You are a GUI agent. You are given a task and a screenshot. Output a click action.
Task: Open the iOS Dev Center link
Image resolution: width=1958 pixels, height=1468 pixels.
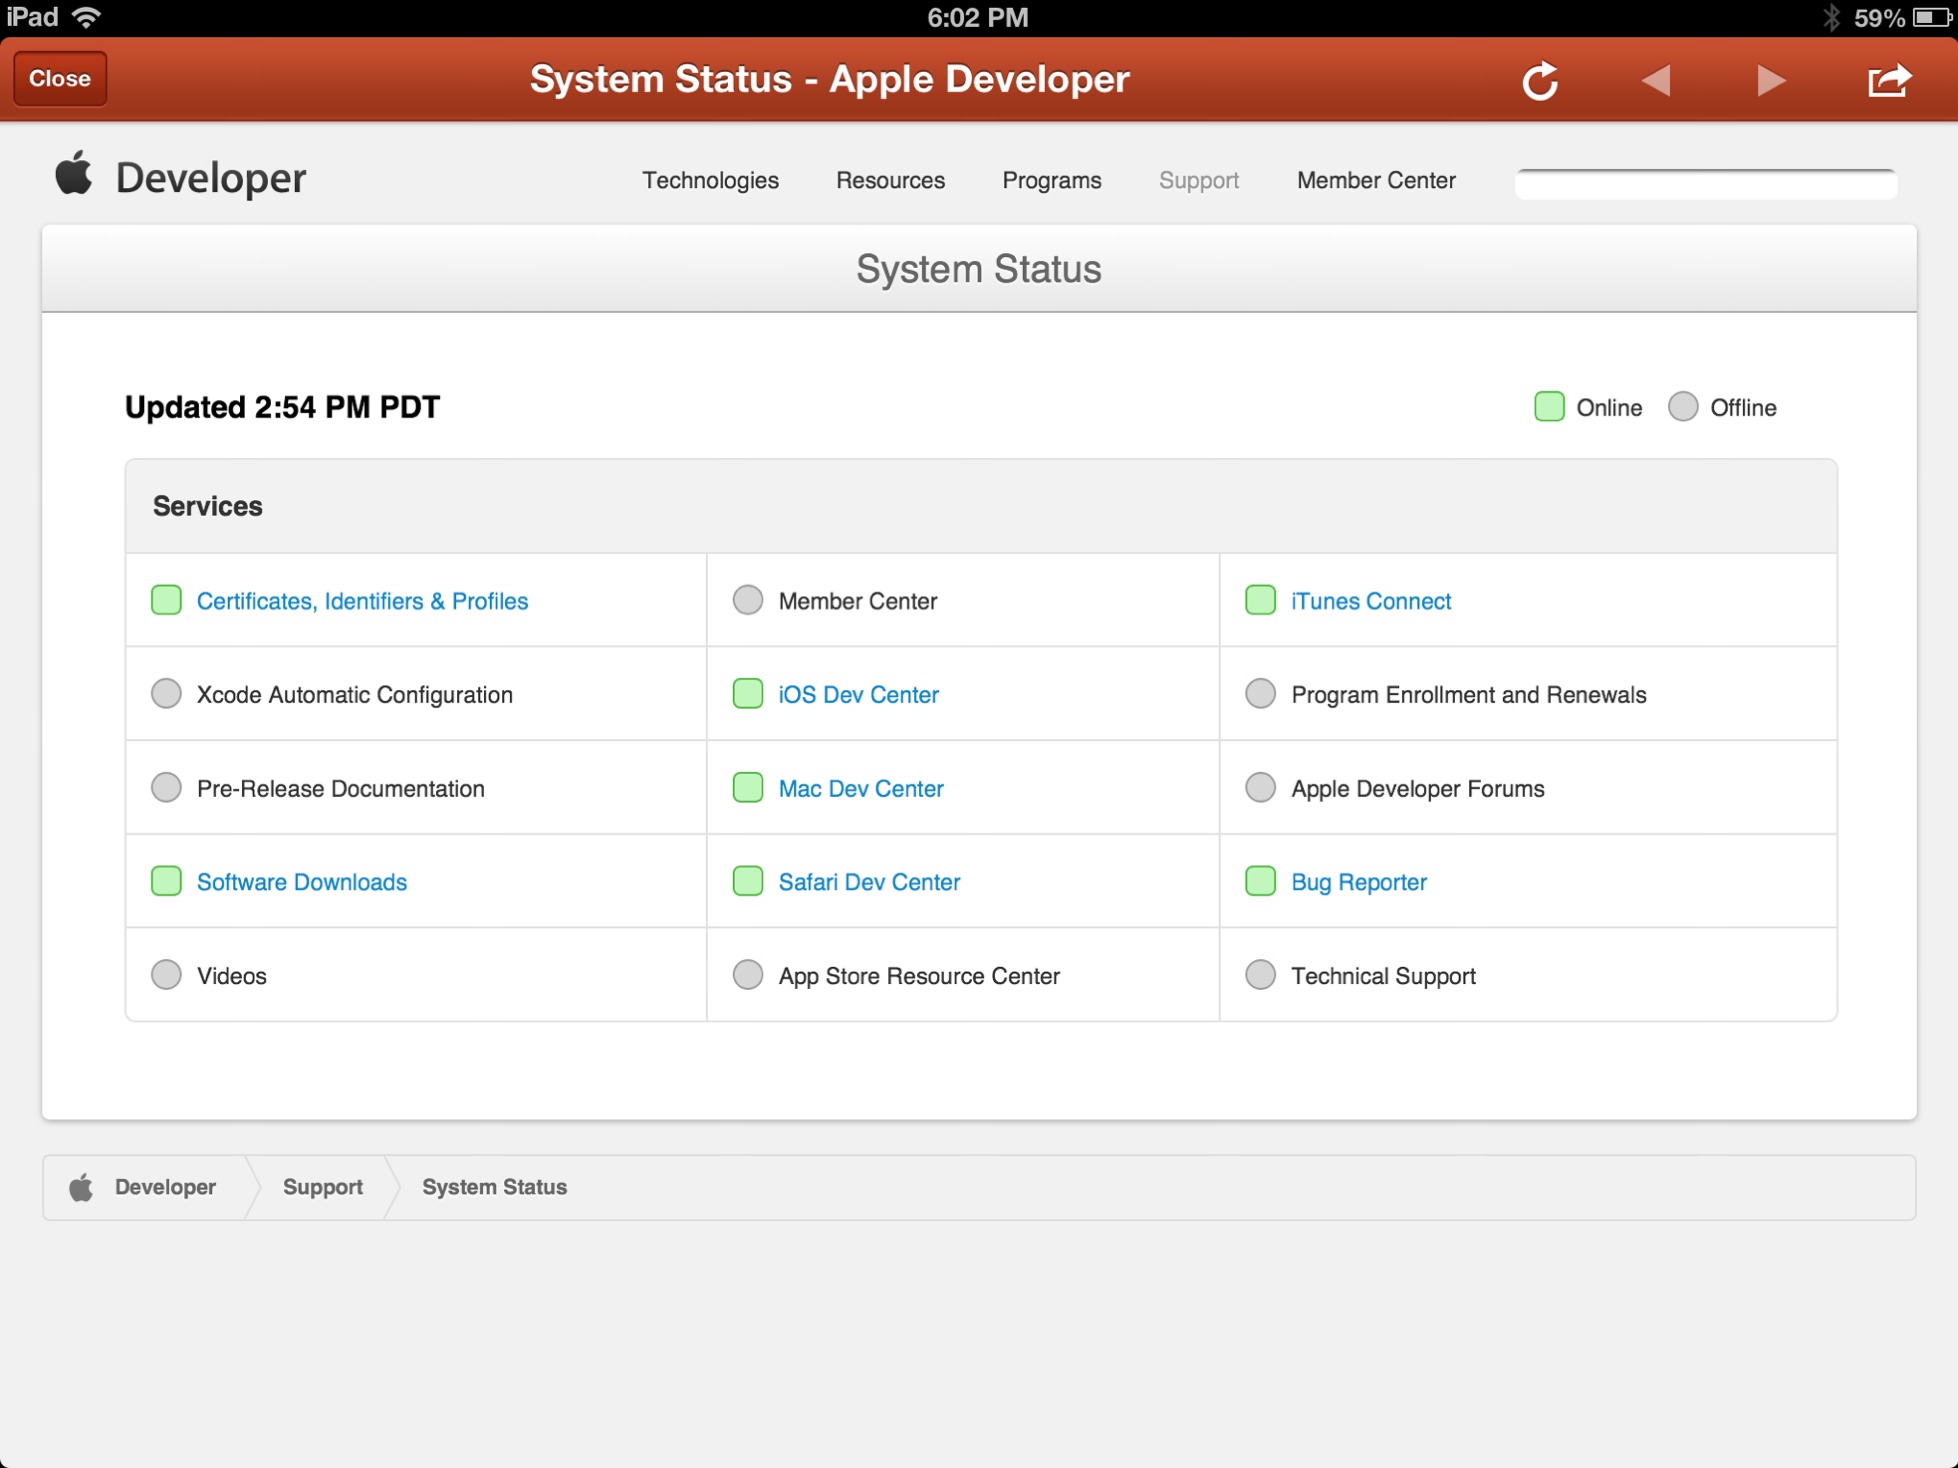pos(858,694)
